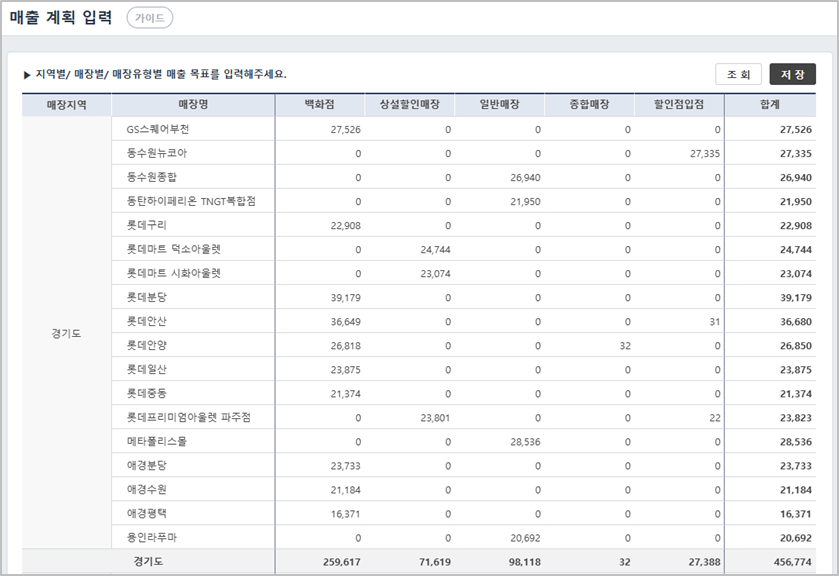Select subtotal 98,118 under 일반매장
The height and width of the screenshot is (576, 839).
(x=524, y=562)
